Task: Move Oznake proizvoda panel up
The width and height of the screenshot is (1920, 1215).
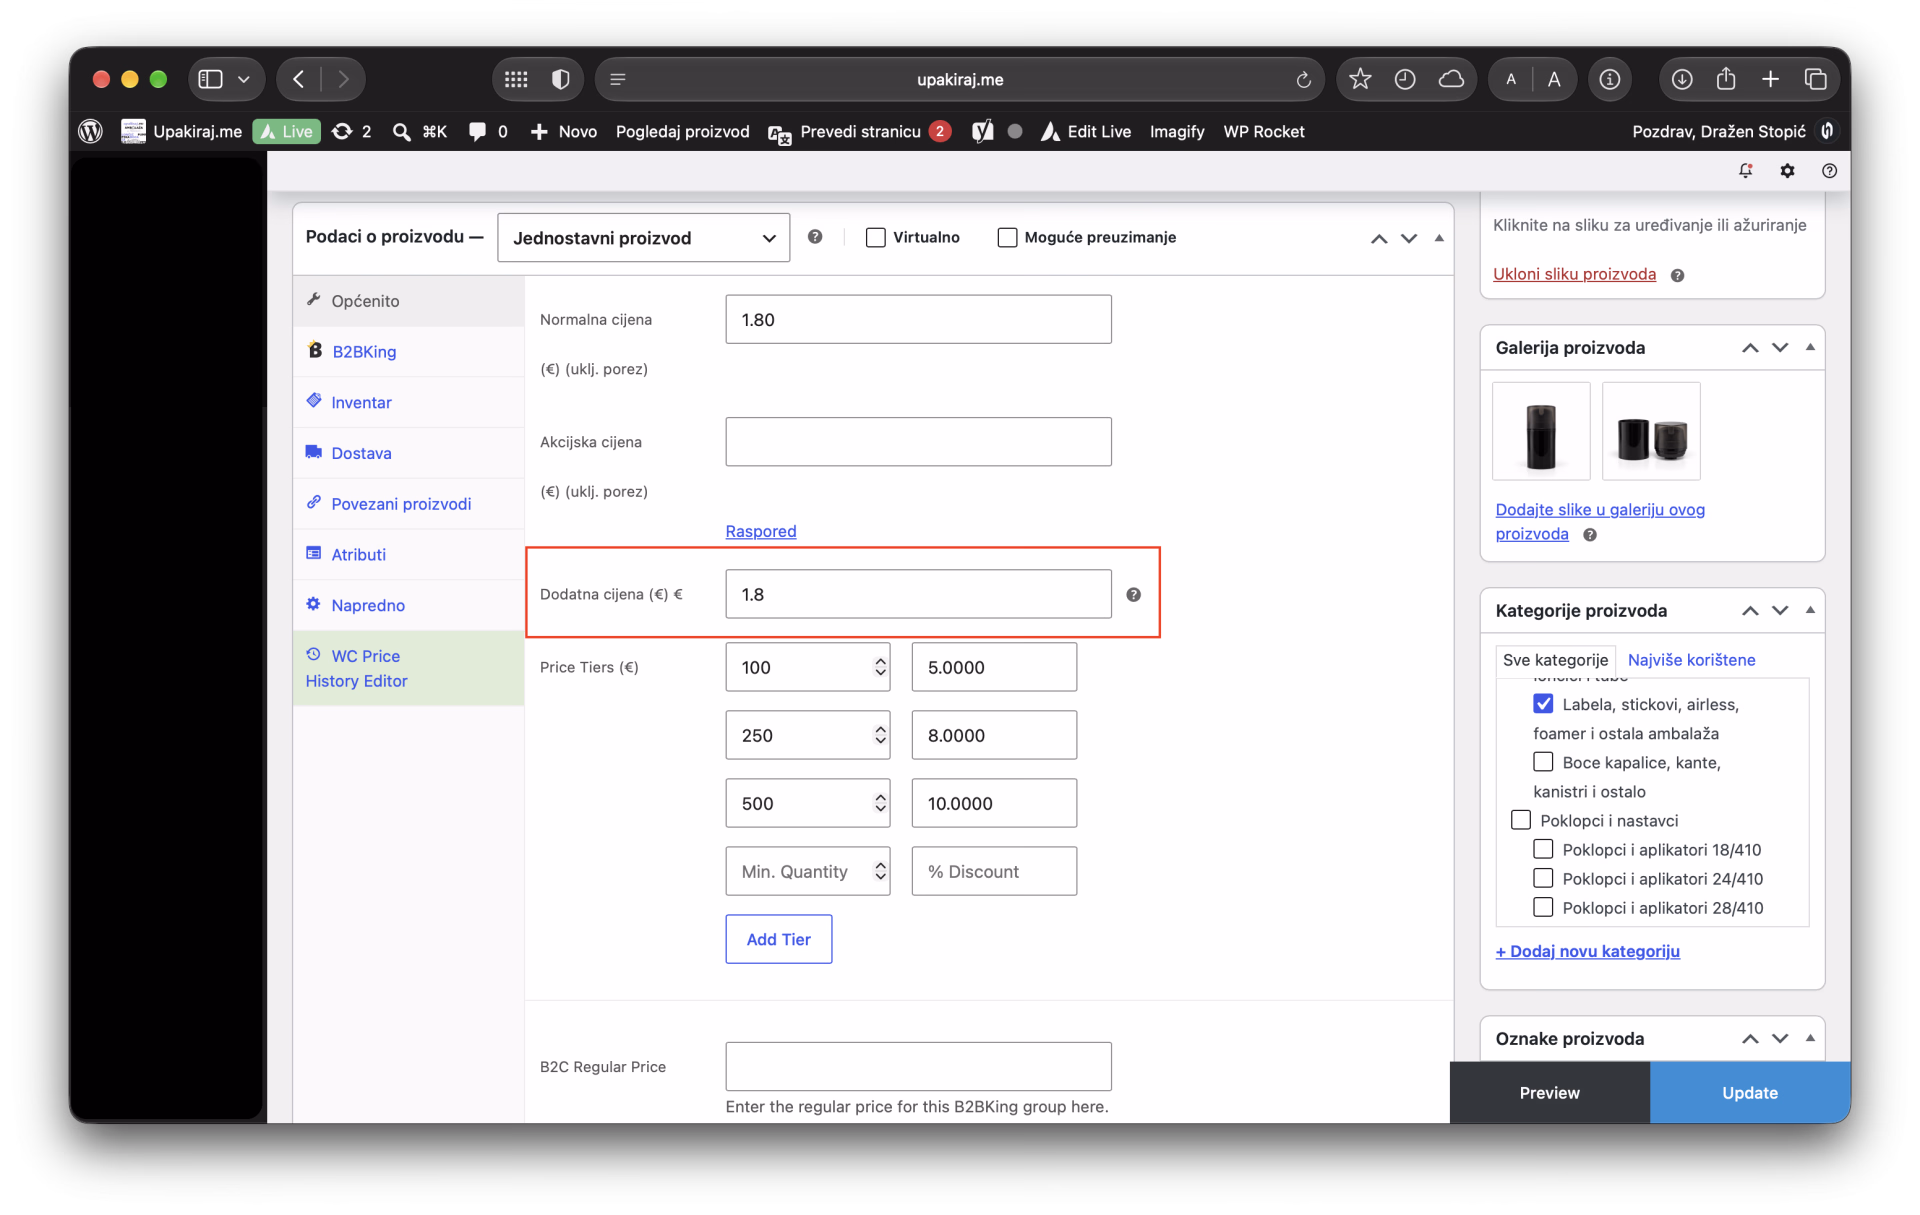Action: [1750, 1039]
